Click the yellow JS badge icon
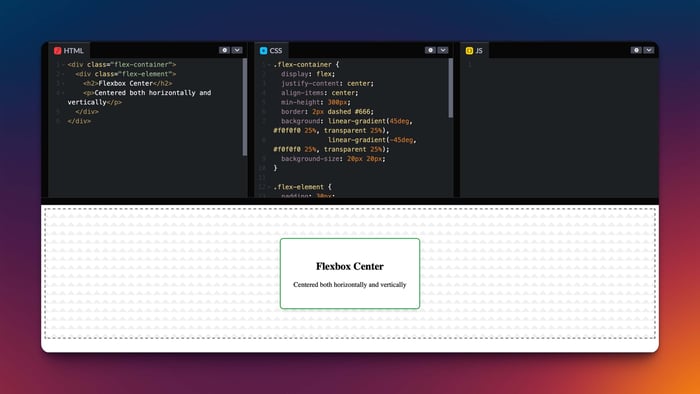The width and height of the screenshot is (700, 394). (469, 50)
